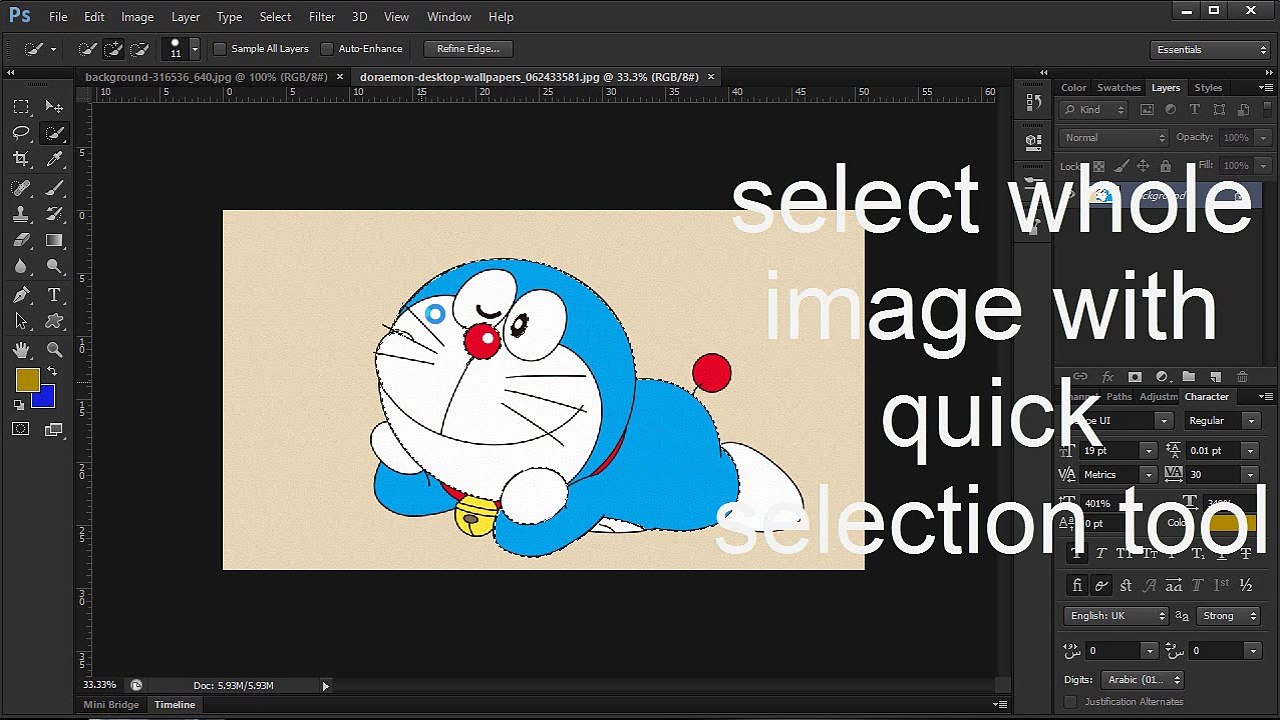Viewport: 1280px width, 720px height.
Task: Swap foreground and background colors
Action: point(52,372)
